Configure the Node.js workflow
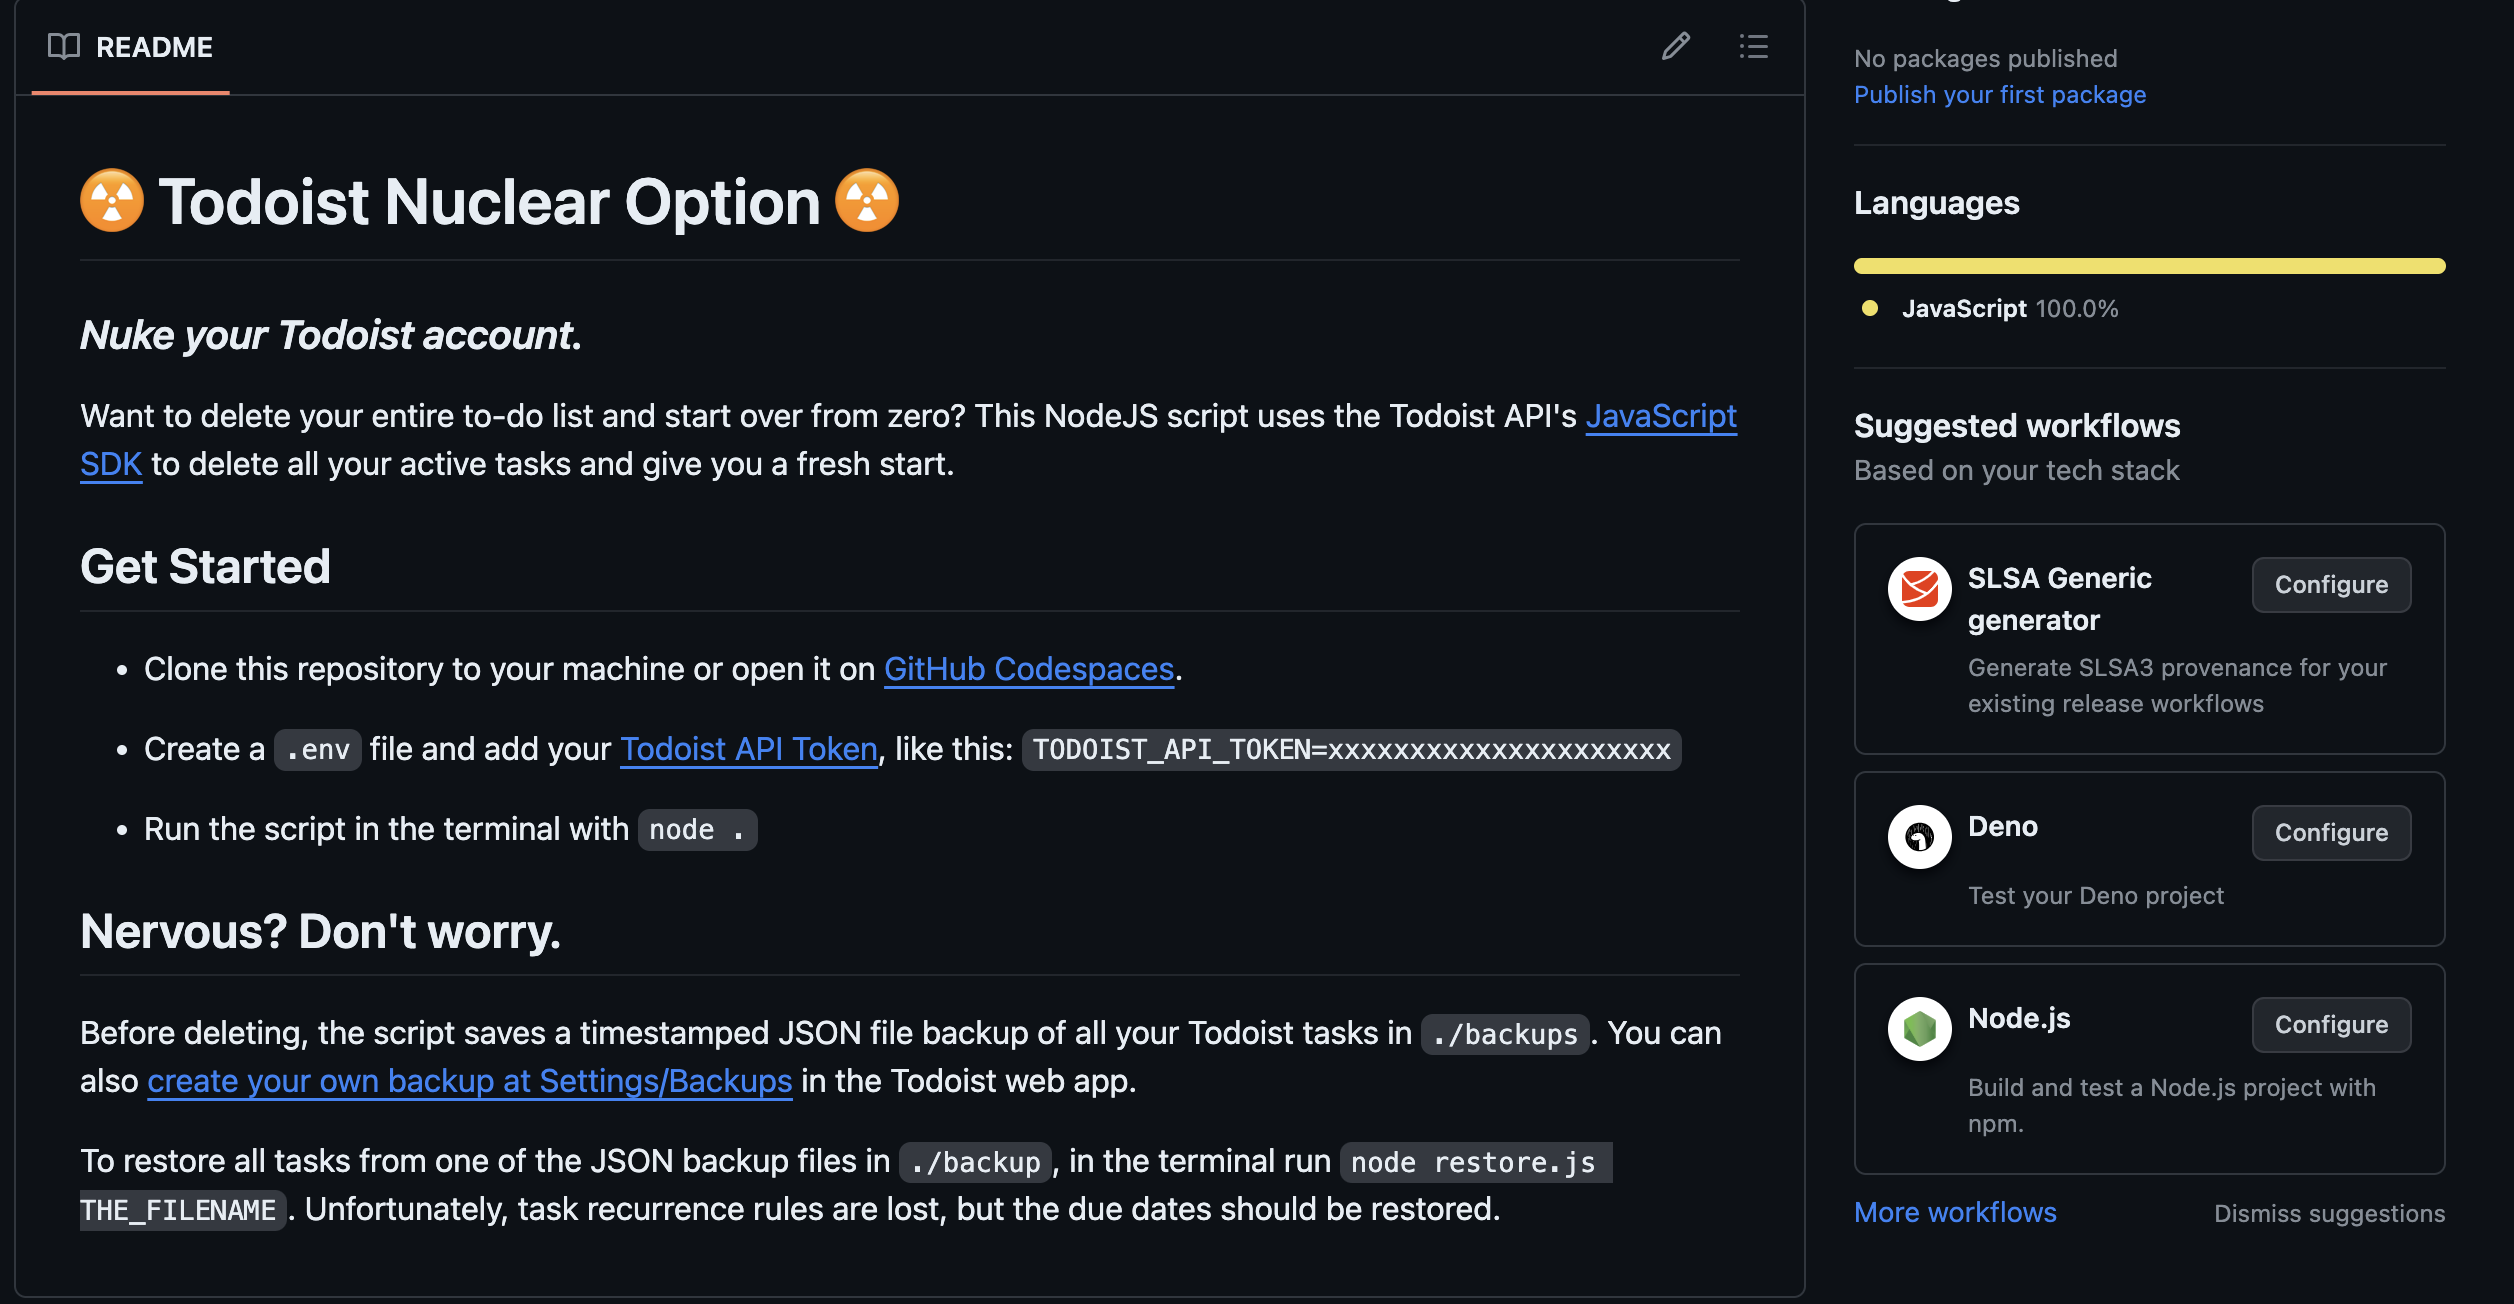This screenshot has width=2514, height=1304. (x=2331, y=1024)
